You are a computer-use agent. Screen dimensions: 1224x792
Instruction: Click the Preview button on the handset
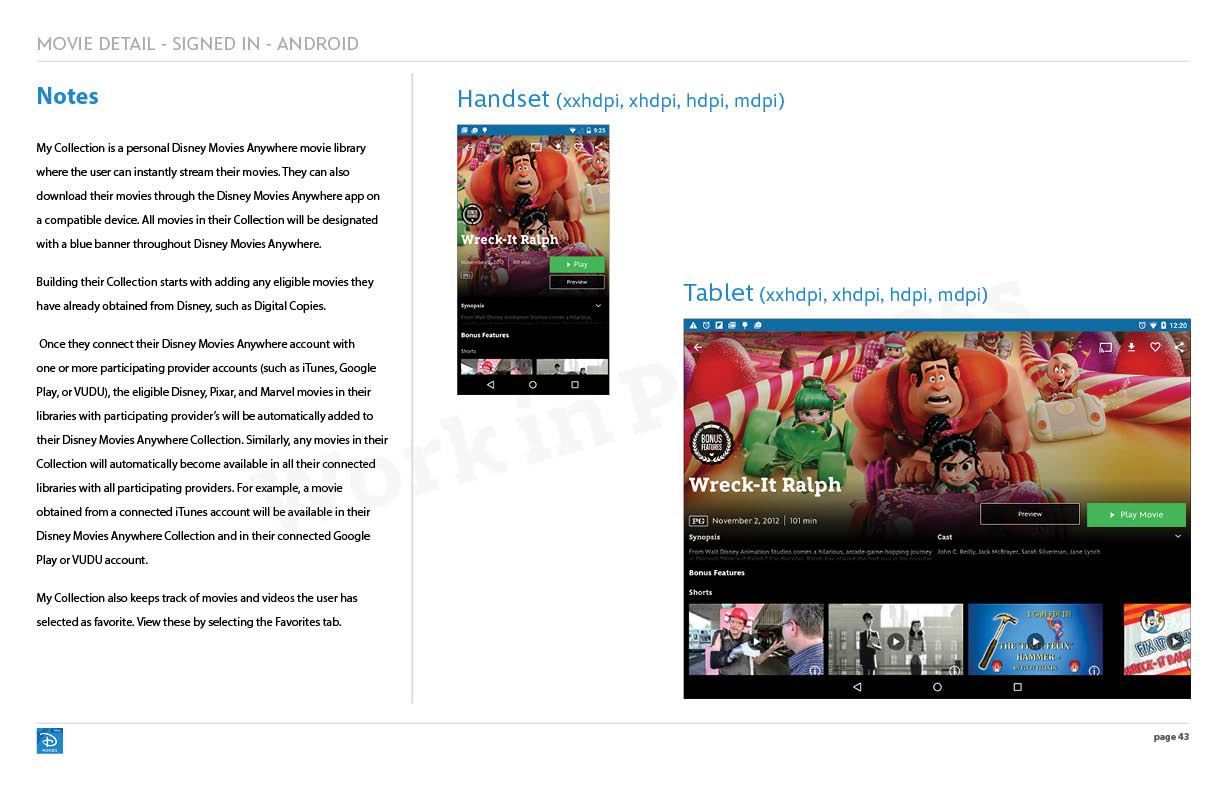point(577,282)
